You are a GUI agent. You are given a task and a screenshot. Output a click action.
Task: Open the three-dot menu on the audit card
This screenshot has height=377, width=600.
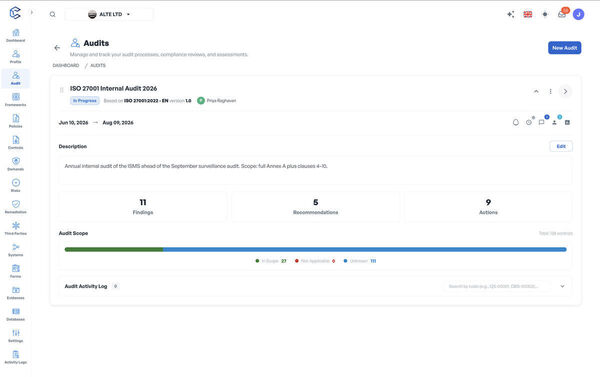click(x=551, y=91)
